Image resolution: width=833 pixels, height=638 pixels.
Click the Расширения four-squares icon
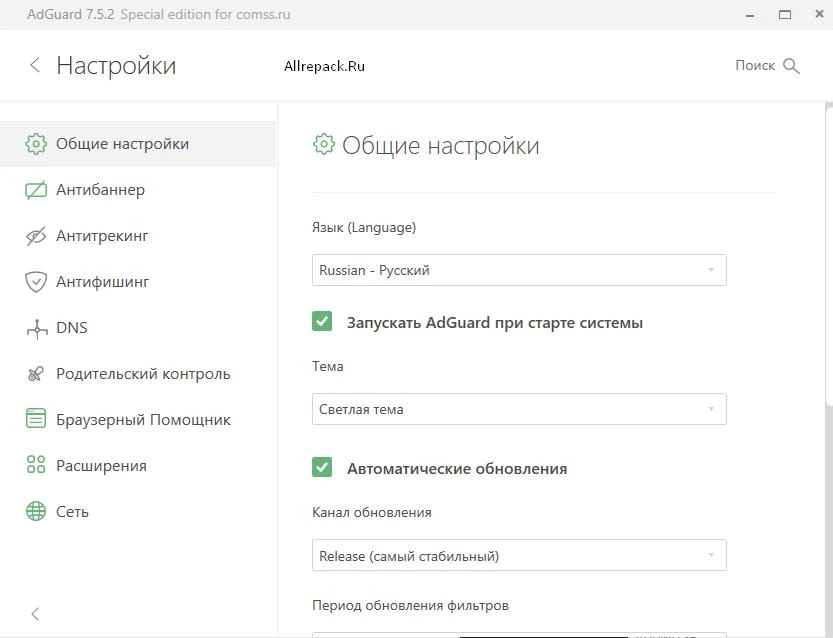click(36, 465)
